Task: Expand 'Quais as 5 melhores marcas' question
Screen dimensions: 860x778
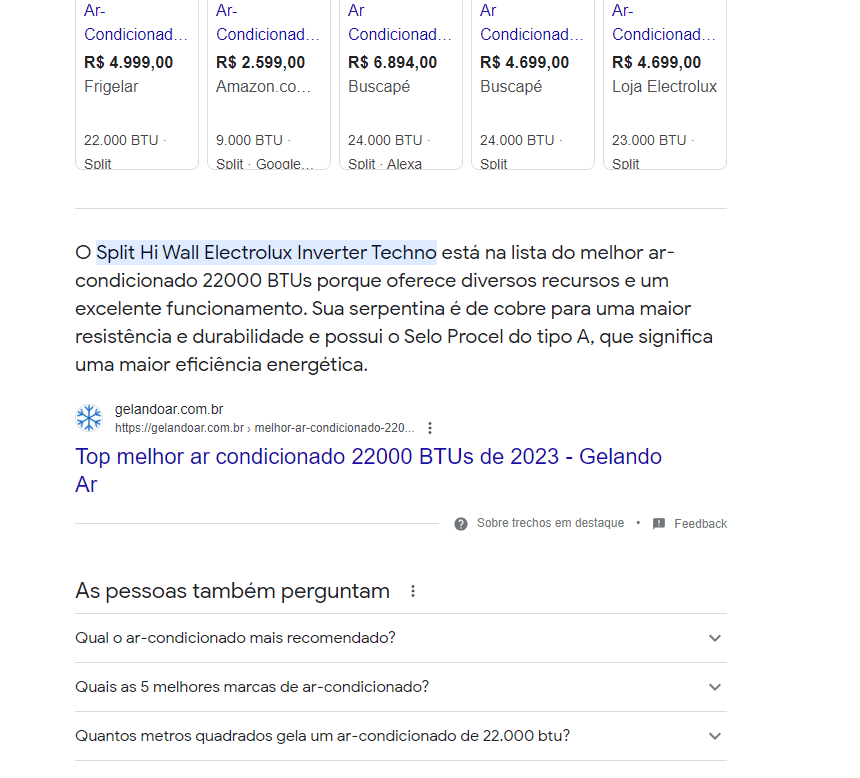Action: (x=401, y=687)
